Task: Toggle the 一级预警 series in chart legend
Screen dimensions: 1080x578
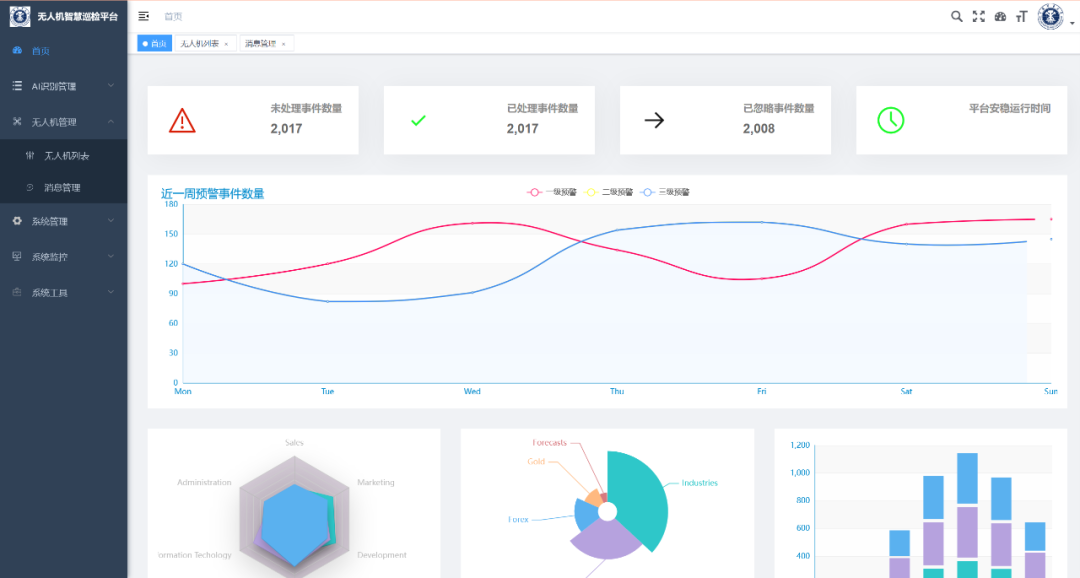Action: click(552, 192)
